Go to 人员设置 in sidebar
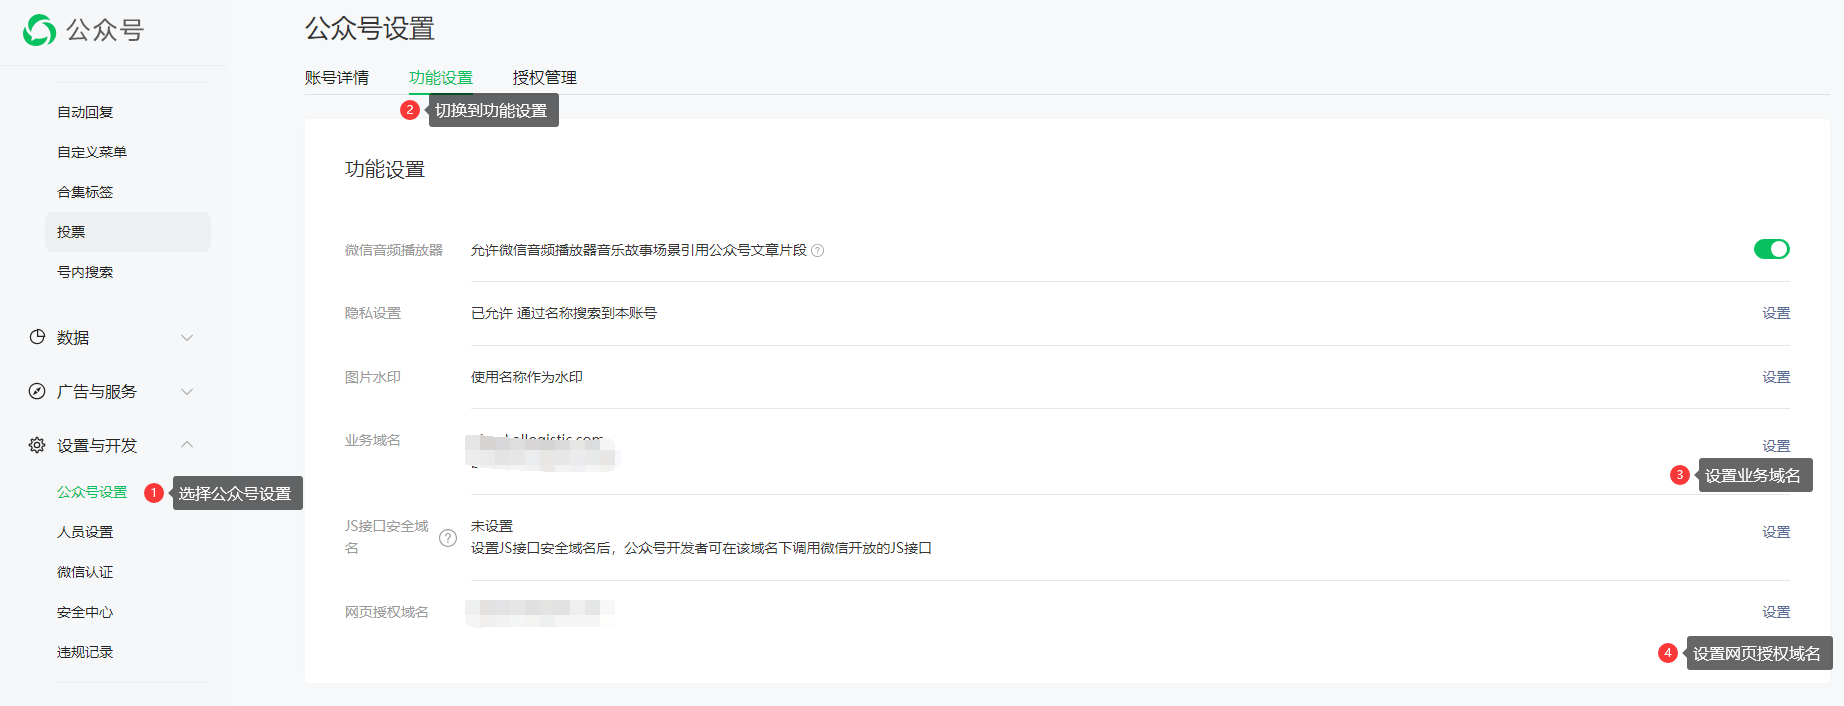 85,532
